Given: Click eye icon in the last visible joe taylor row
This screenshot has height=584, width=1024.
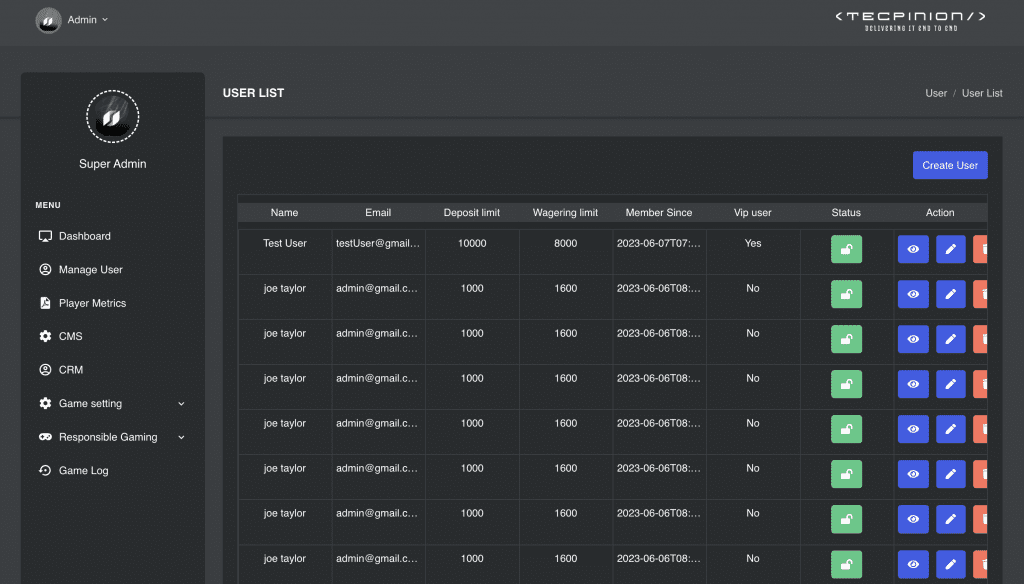Looking at the screenshot, I should [x=913, y=564].
